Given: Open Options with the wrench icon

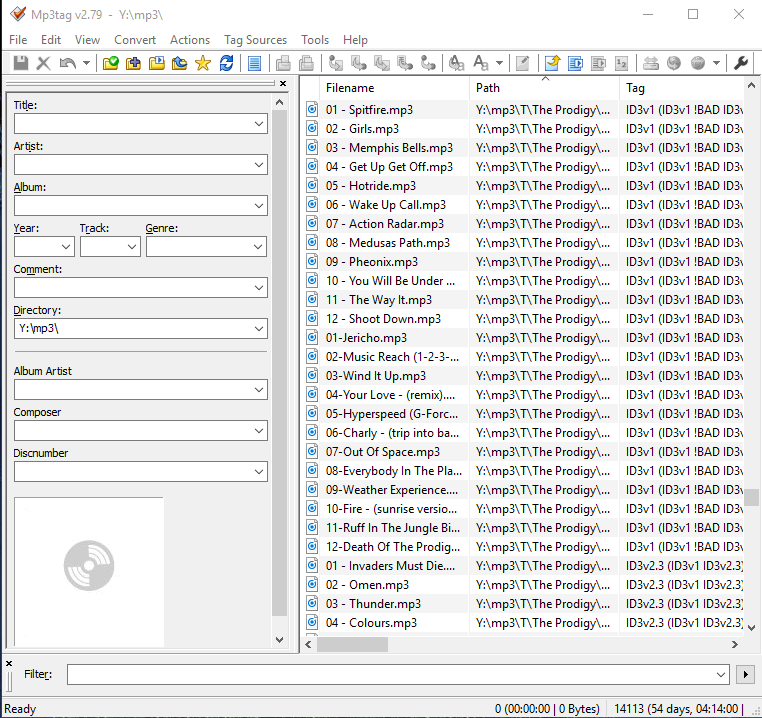Looking at the screenshot, I should pyautogui.click(x=740, y=63).
